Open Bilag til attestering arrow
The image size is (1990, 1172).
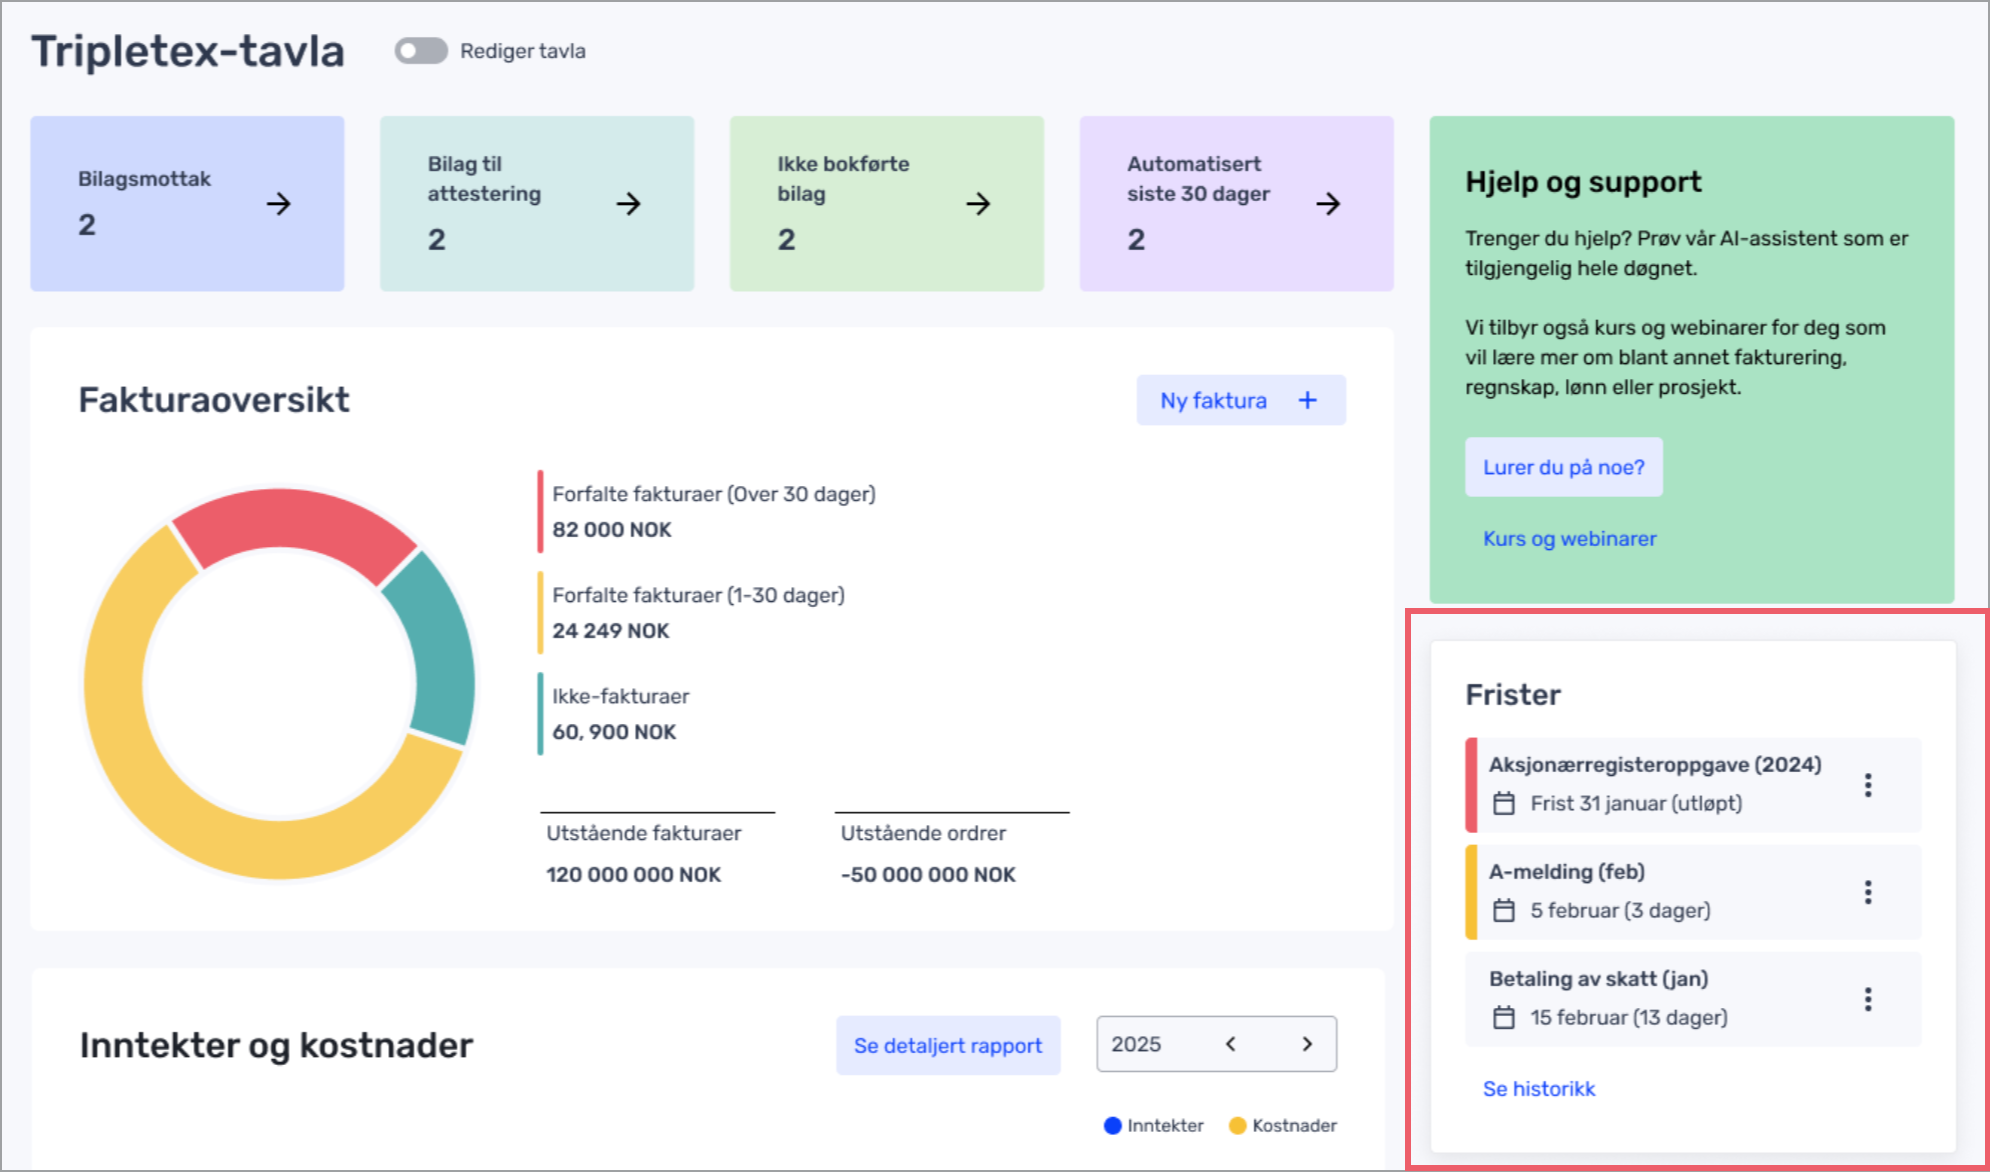(x=629, y=204)
